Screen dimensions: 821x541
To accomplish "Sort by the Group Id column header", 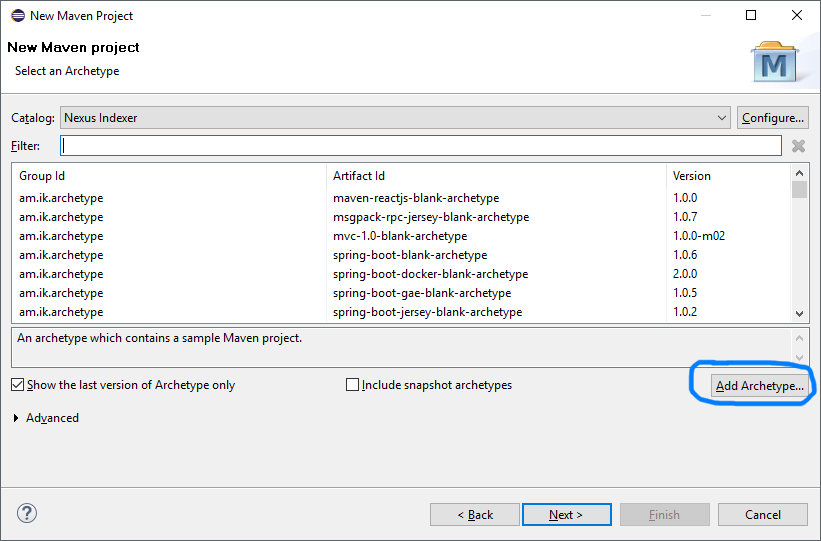I will 169,176.
